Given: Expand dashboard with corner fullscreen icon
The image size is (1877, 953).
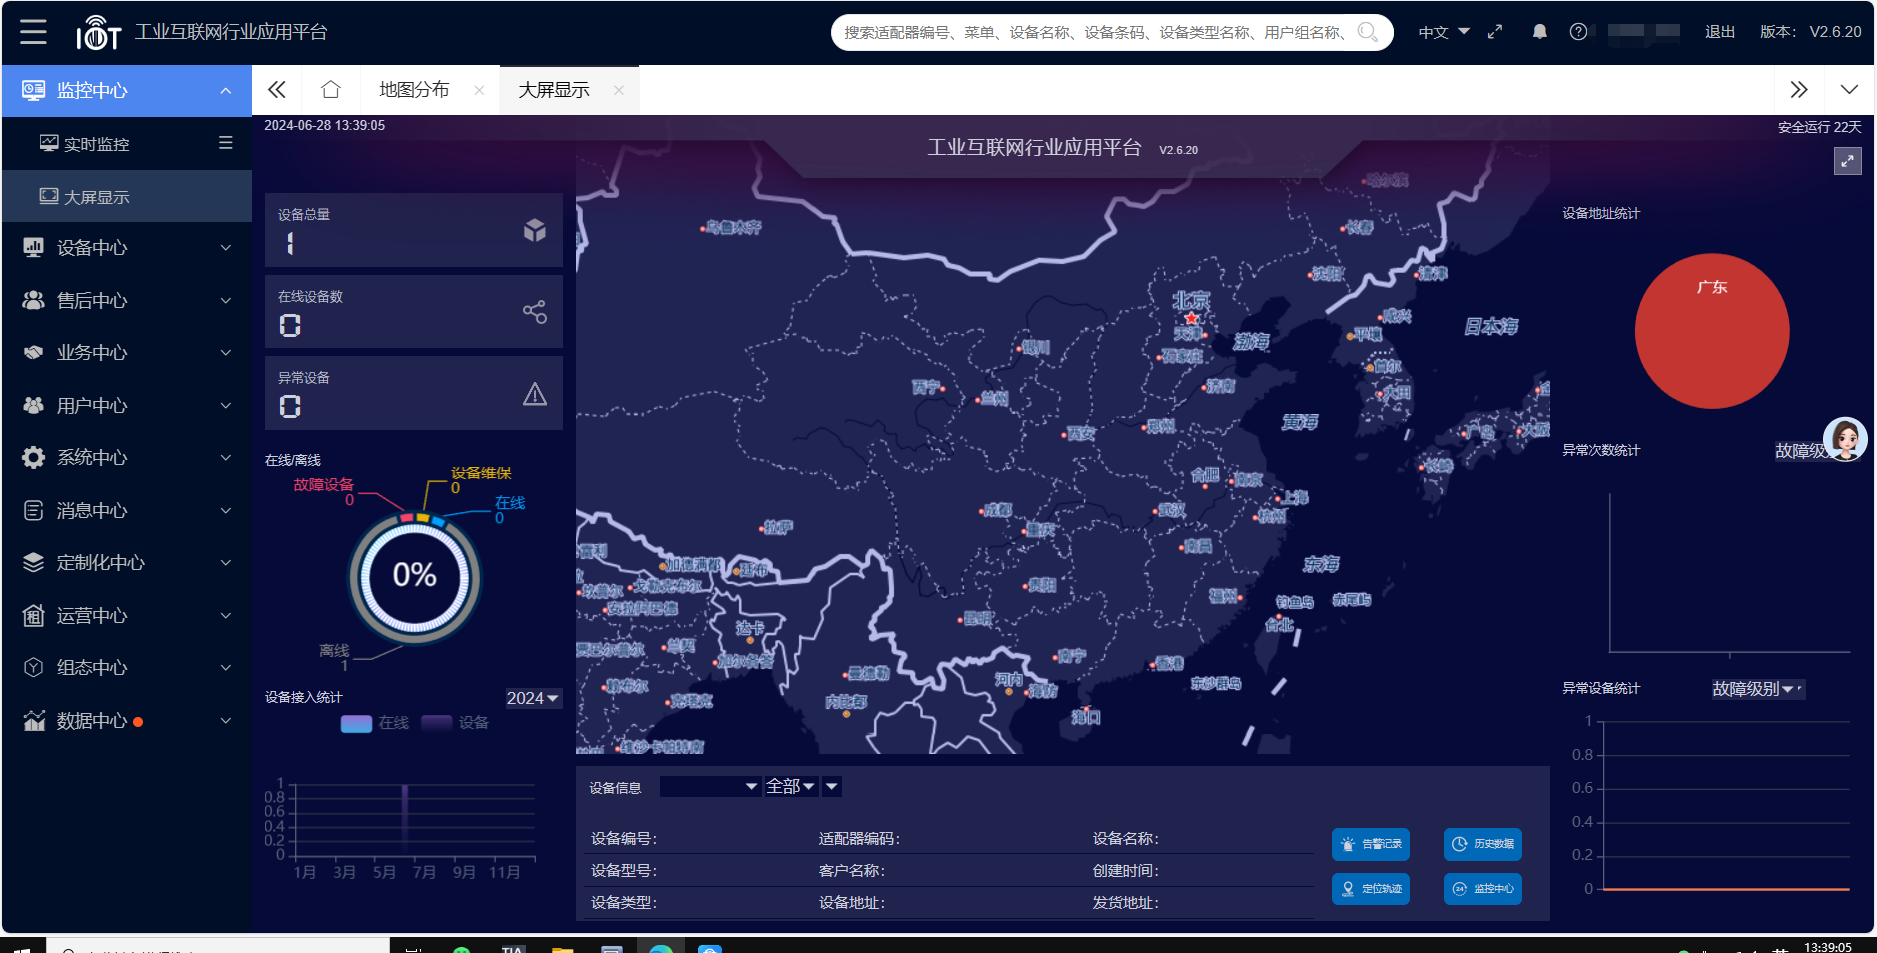Looking at the screenshot, I should (1847, 161).
